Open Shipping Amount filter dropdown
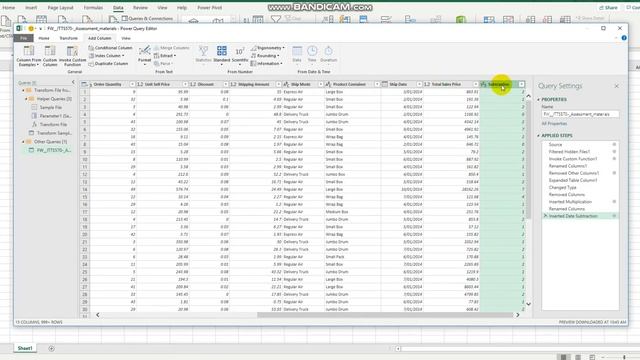640x360 pixels. pos(278,84)
